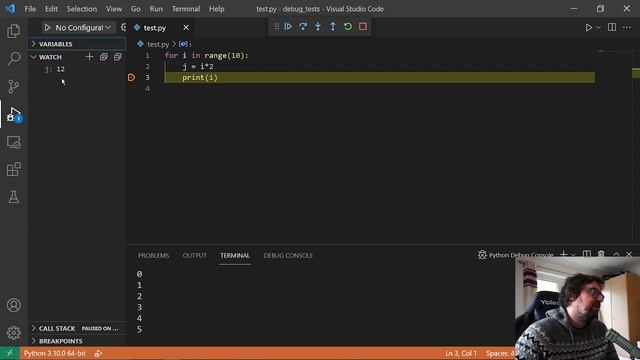
Task: Open the Extensions view
Action: click(13, 169)
